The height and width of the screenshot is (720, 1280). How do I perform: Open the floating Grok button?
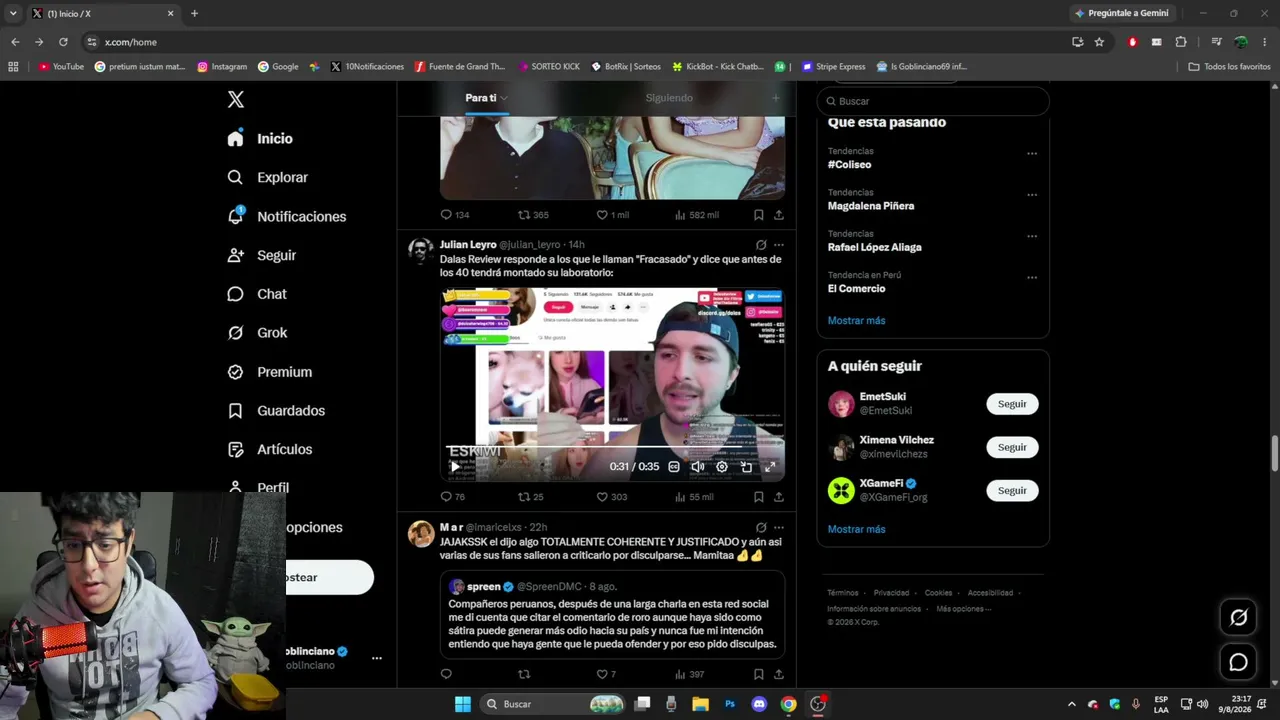click(x=1238, y=618)
